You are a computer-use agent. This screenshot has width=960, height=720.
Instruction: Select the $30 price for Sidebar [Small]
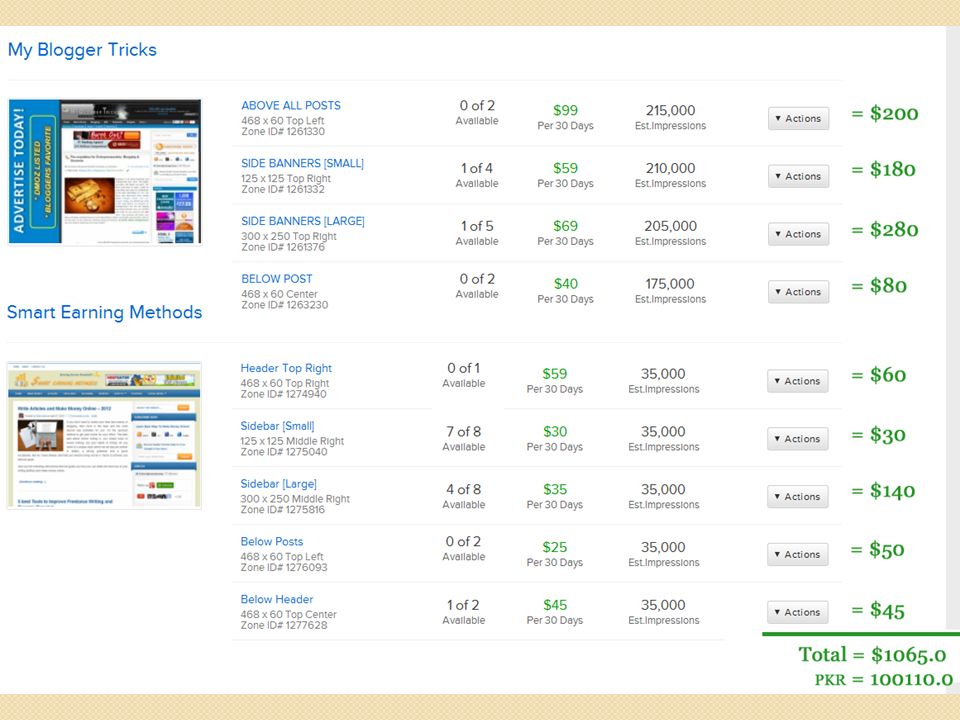(555, 432)
